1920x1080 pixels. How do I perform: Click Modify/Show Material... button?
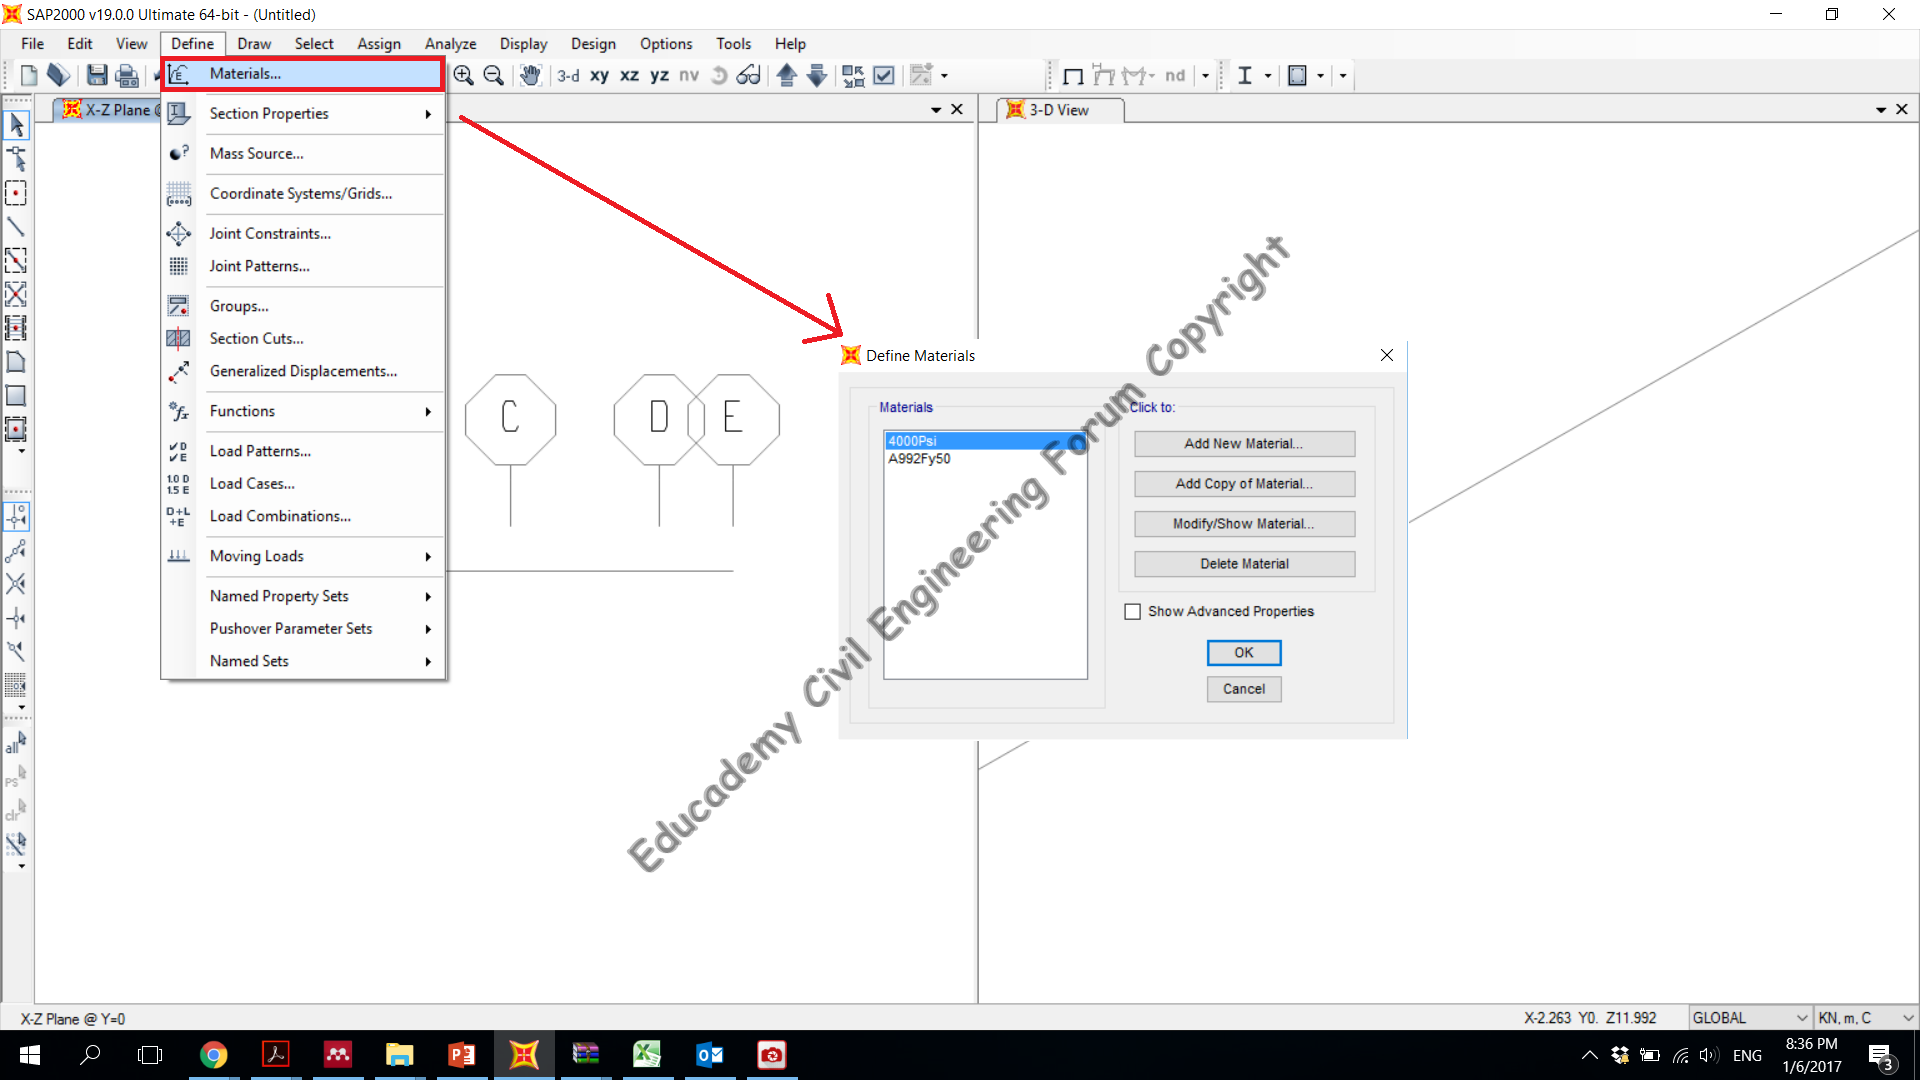pyautogui.click(x=1244, y=524)
